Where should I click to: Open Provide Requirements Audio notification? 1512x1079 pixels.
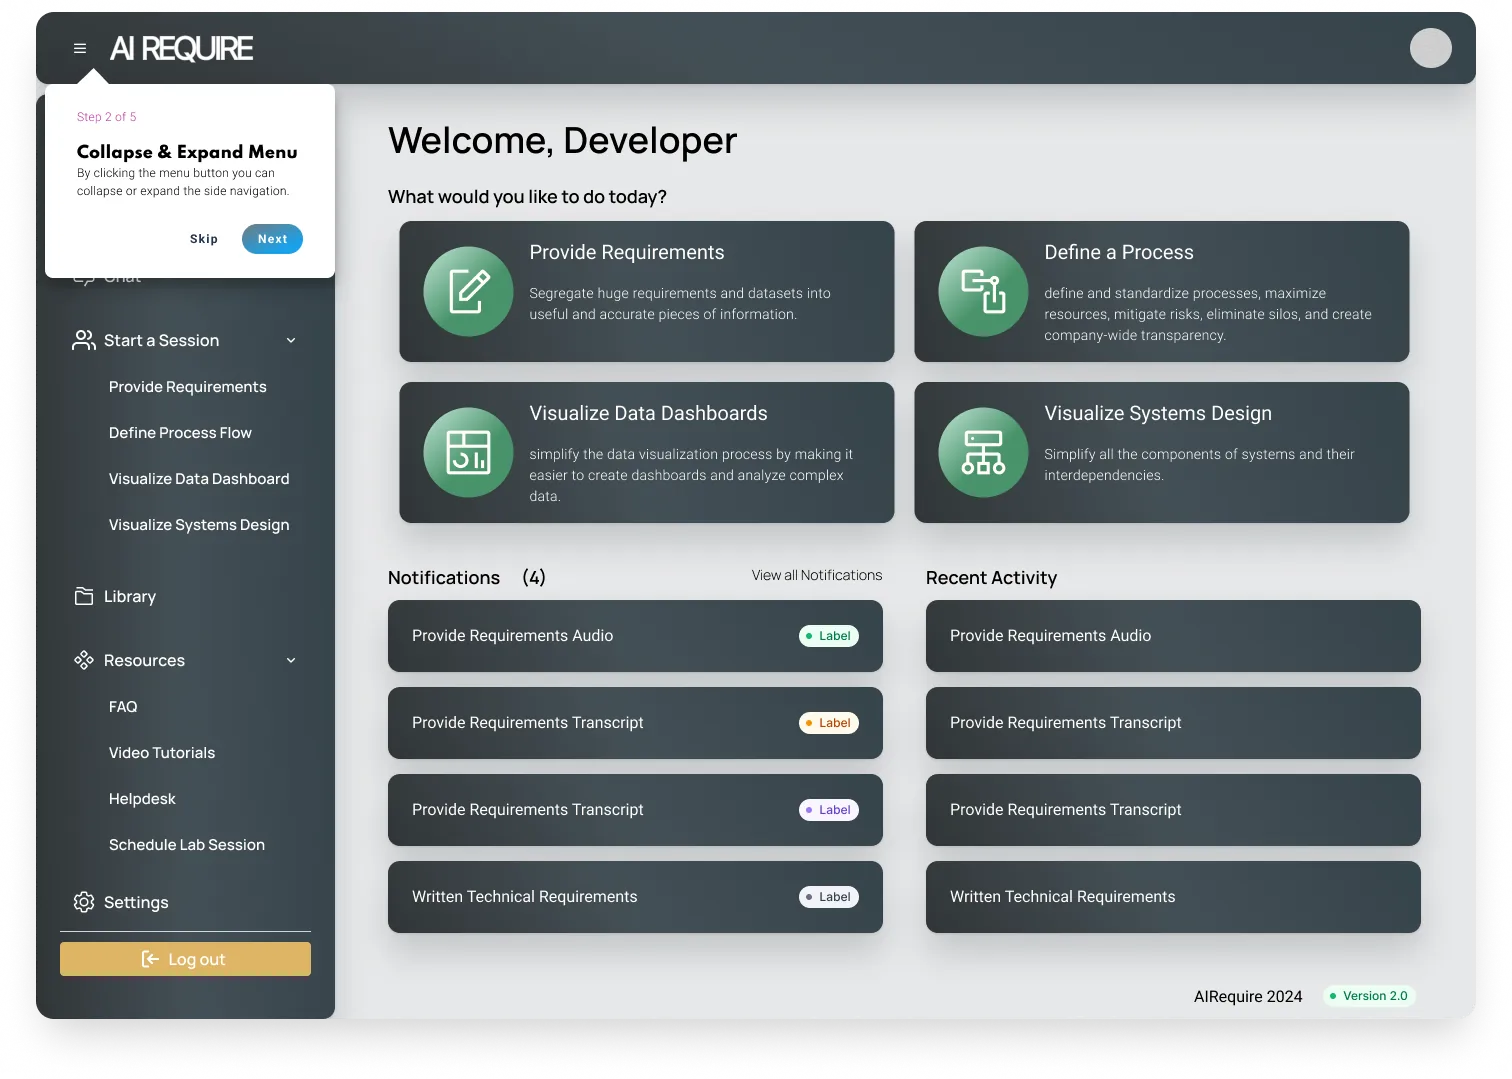coord(635,636)
